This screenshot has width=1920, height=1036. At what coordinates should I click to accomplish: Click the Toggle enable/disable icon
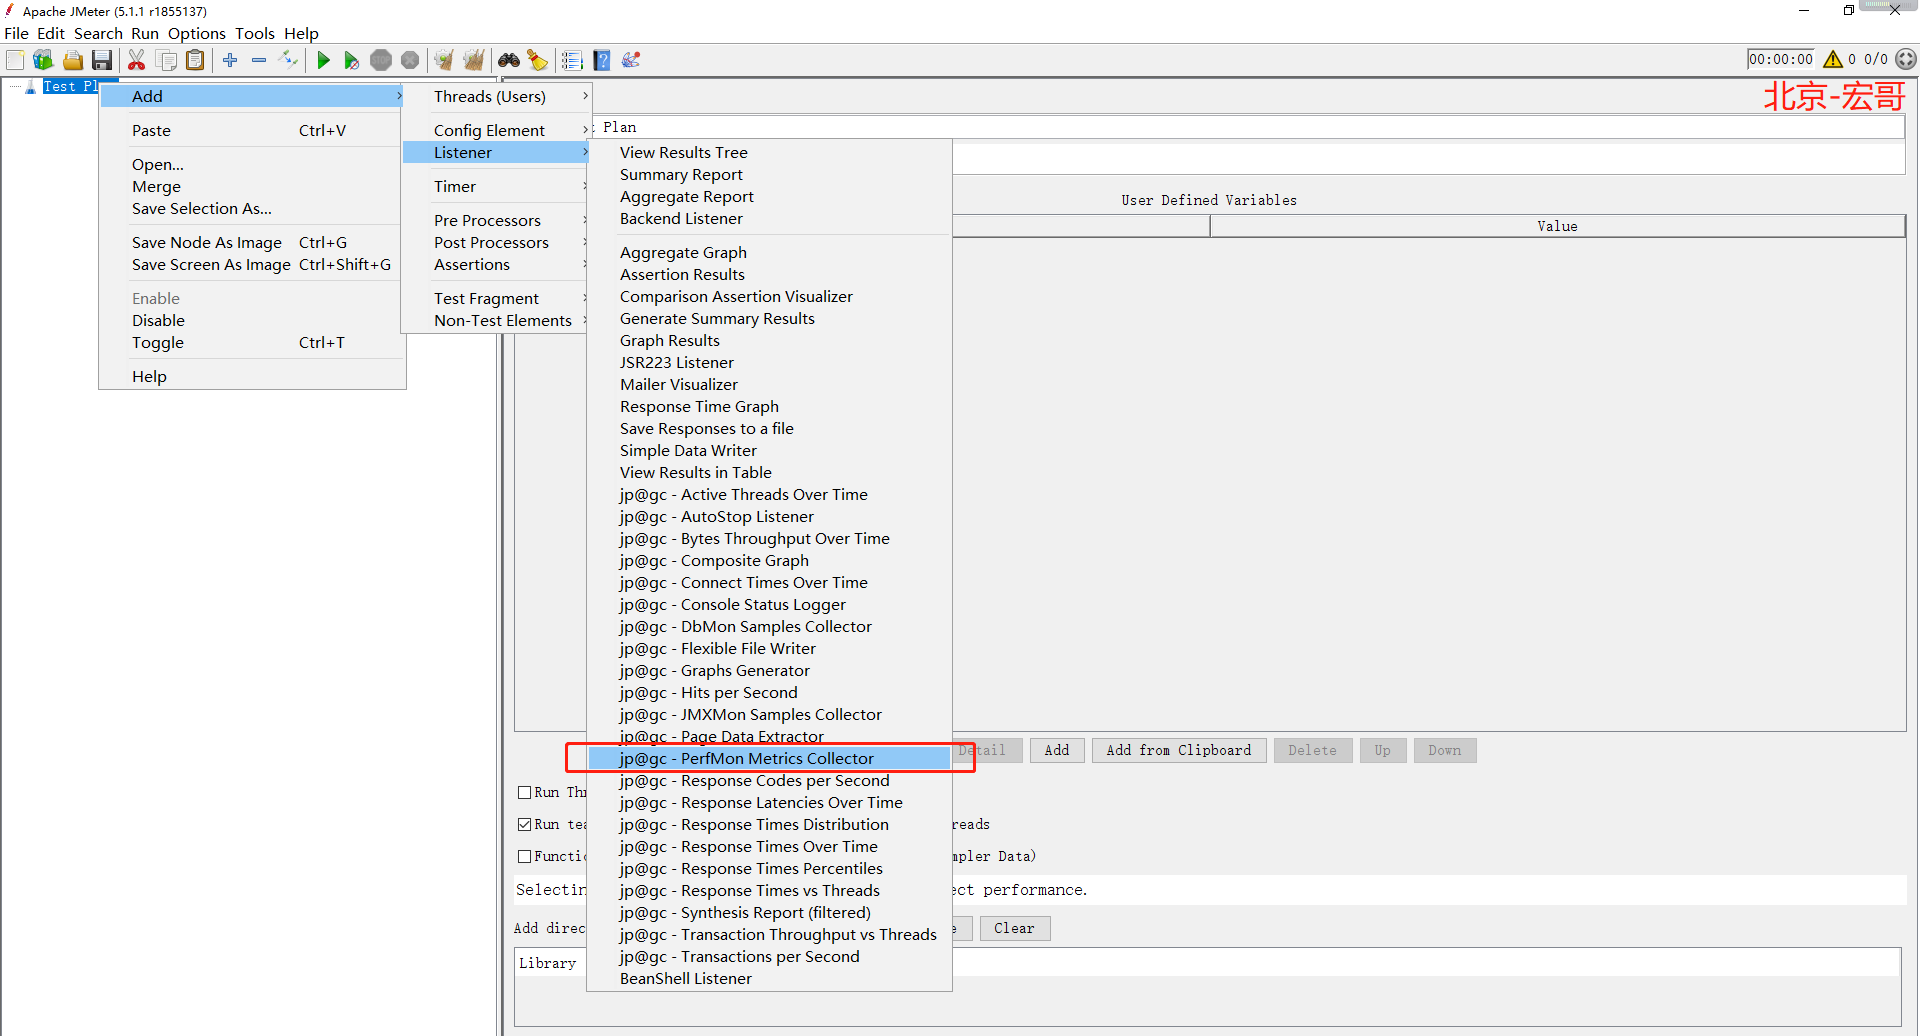[288, 60]
